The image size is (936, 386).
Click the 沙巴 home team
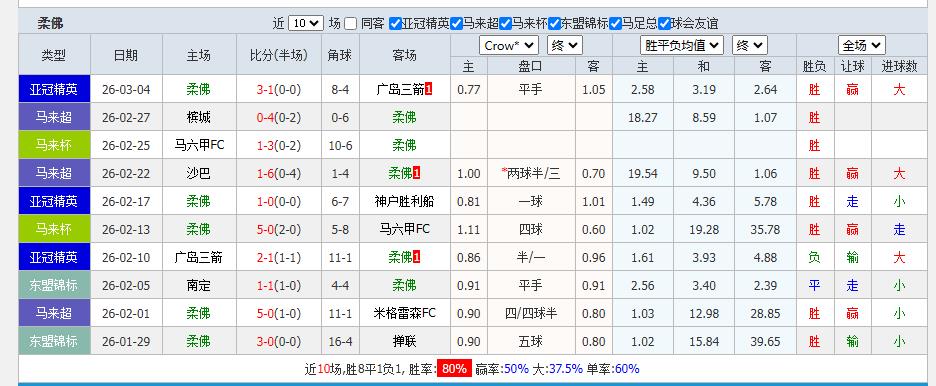199,174
